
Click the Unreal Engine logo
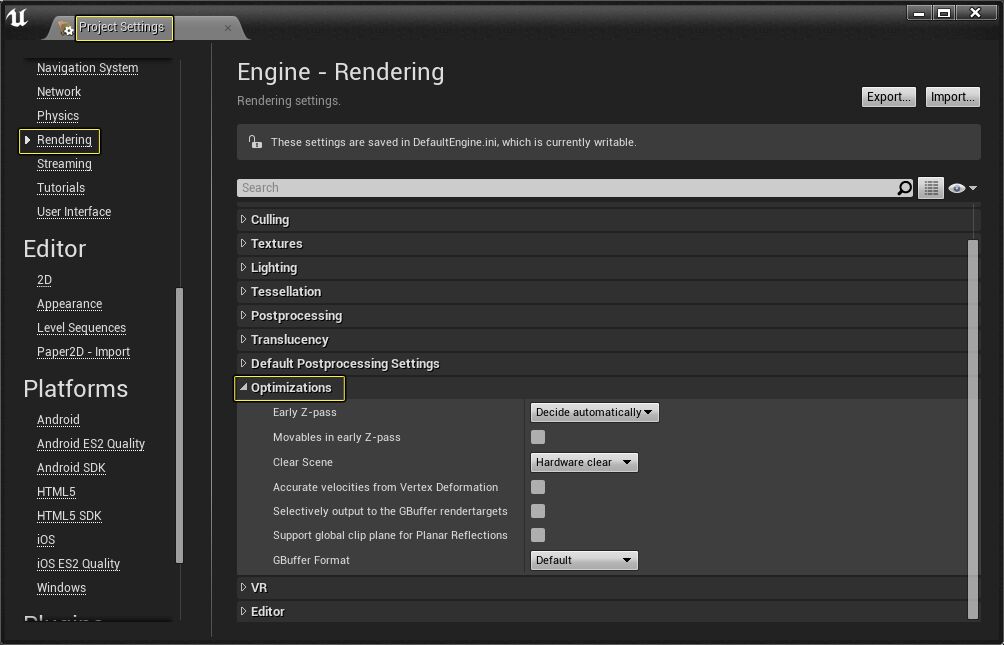[16, 17]
